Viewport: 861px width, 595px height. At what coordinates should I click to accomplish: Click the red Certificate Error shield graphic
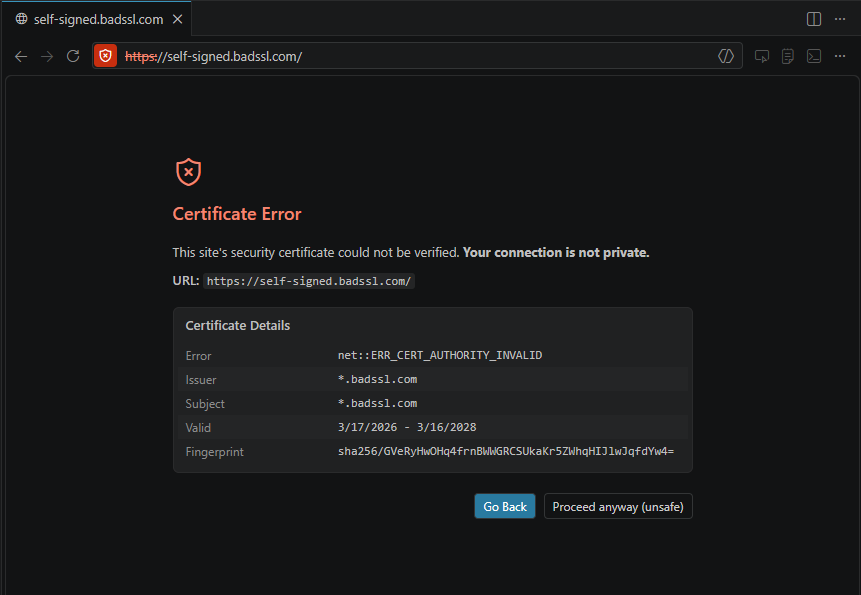[188, 171]
